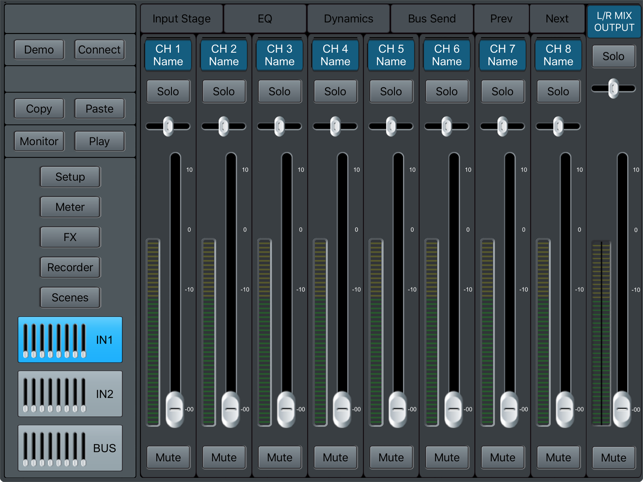Go to the Bus Send tab

pos(432,18)
